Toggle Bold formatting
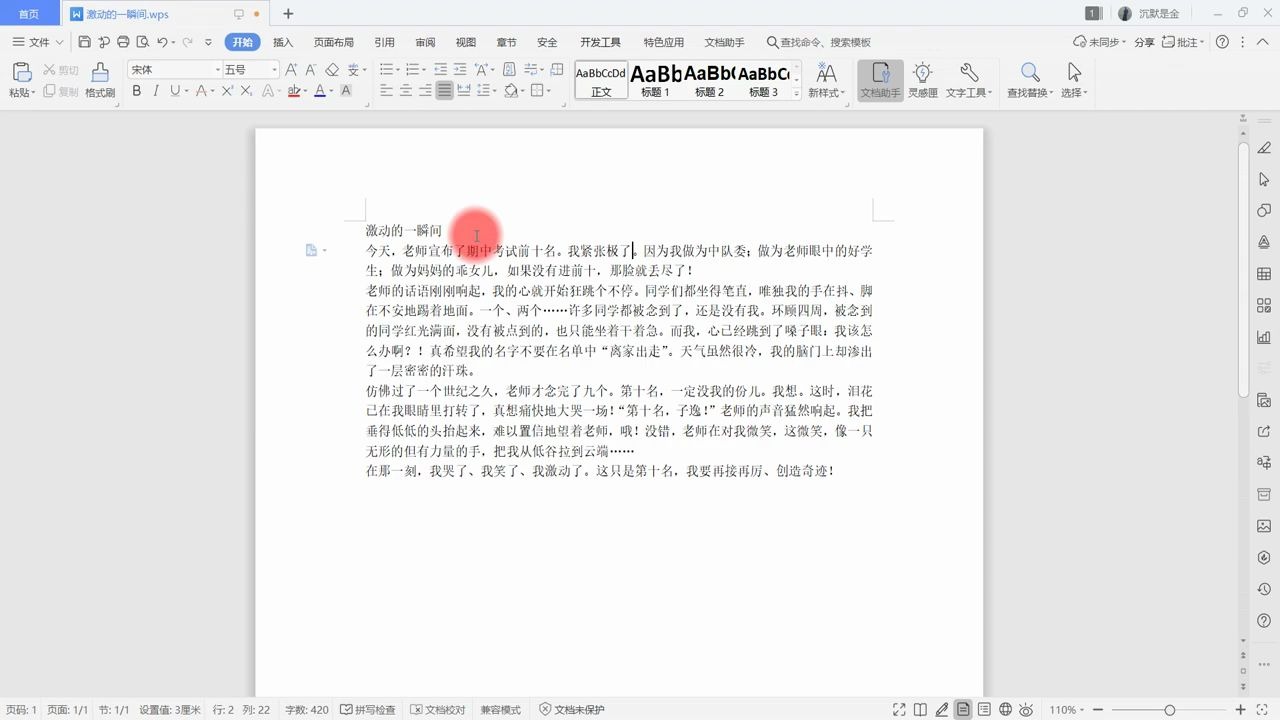 pos(137,91)
